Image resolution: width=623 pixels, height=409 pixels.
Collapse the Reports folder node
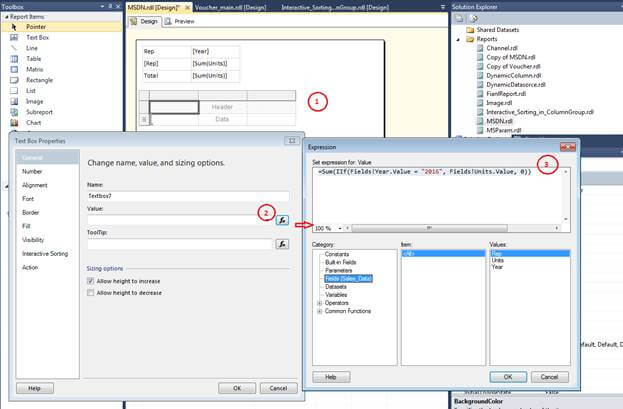pyautogui.click(x=458, y=39)
